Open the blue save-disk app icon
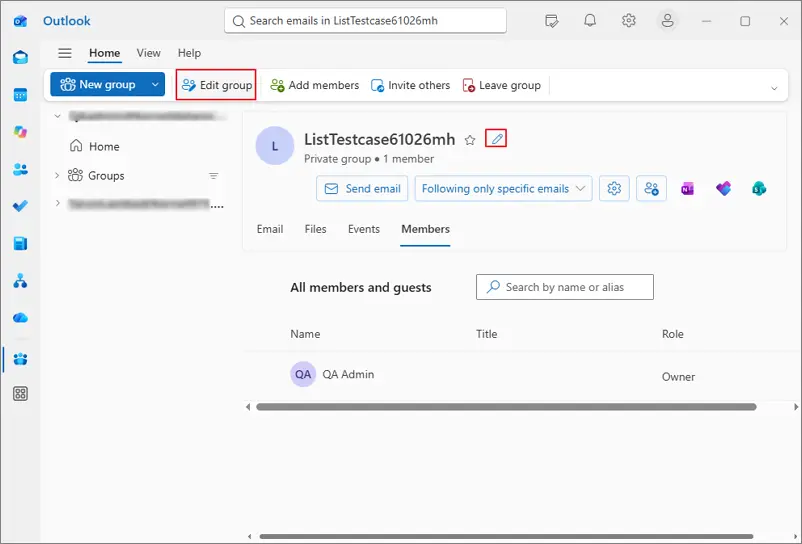Viewport: 802px width, 544px height. coord(20,243)
